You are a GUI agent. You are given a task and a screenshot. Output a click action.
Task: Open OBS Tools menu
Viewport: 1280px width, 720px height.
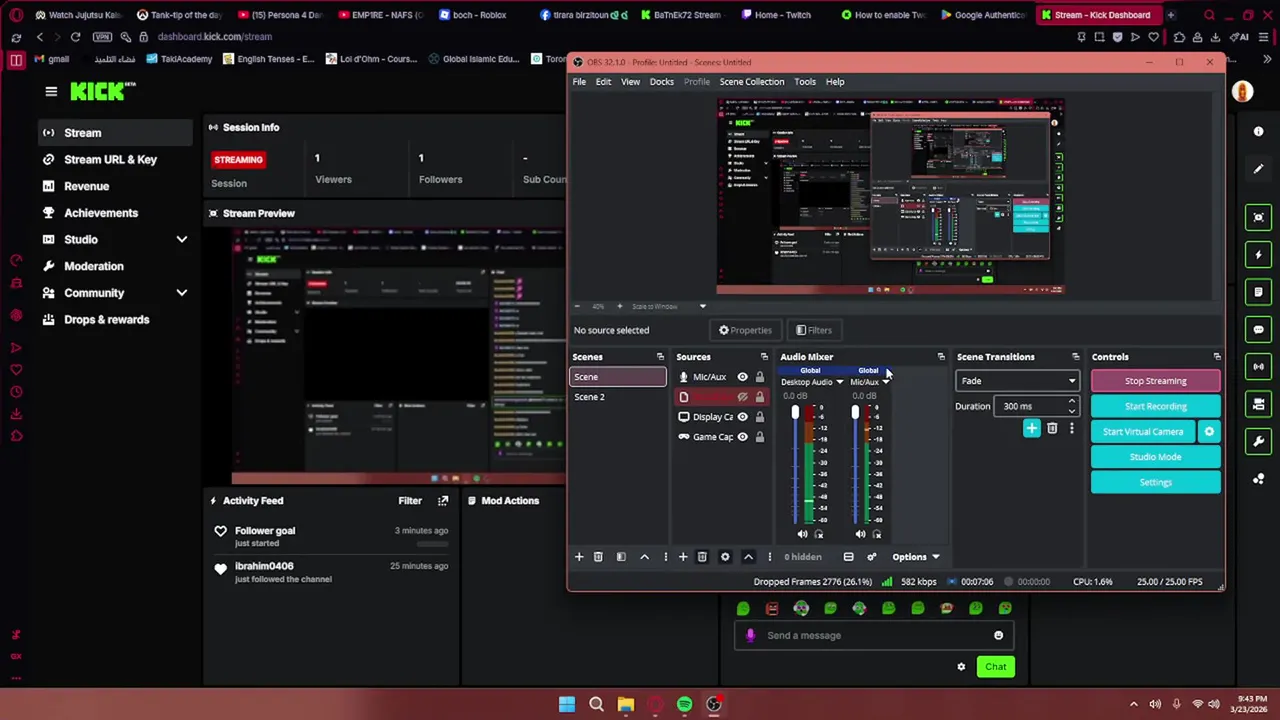coord(805,82)
